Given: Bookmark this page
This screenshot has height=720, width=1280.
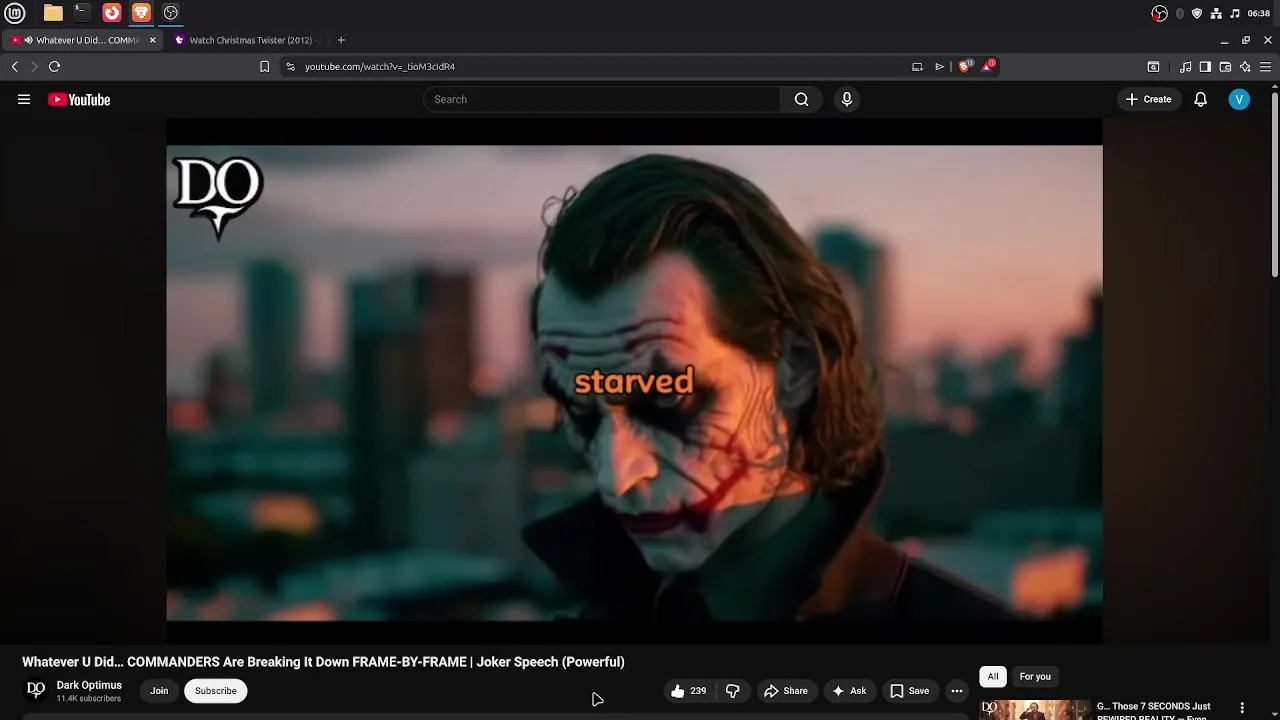Looking at the screenshot, I should (264, 66).
